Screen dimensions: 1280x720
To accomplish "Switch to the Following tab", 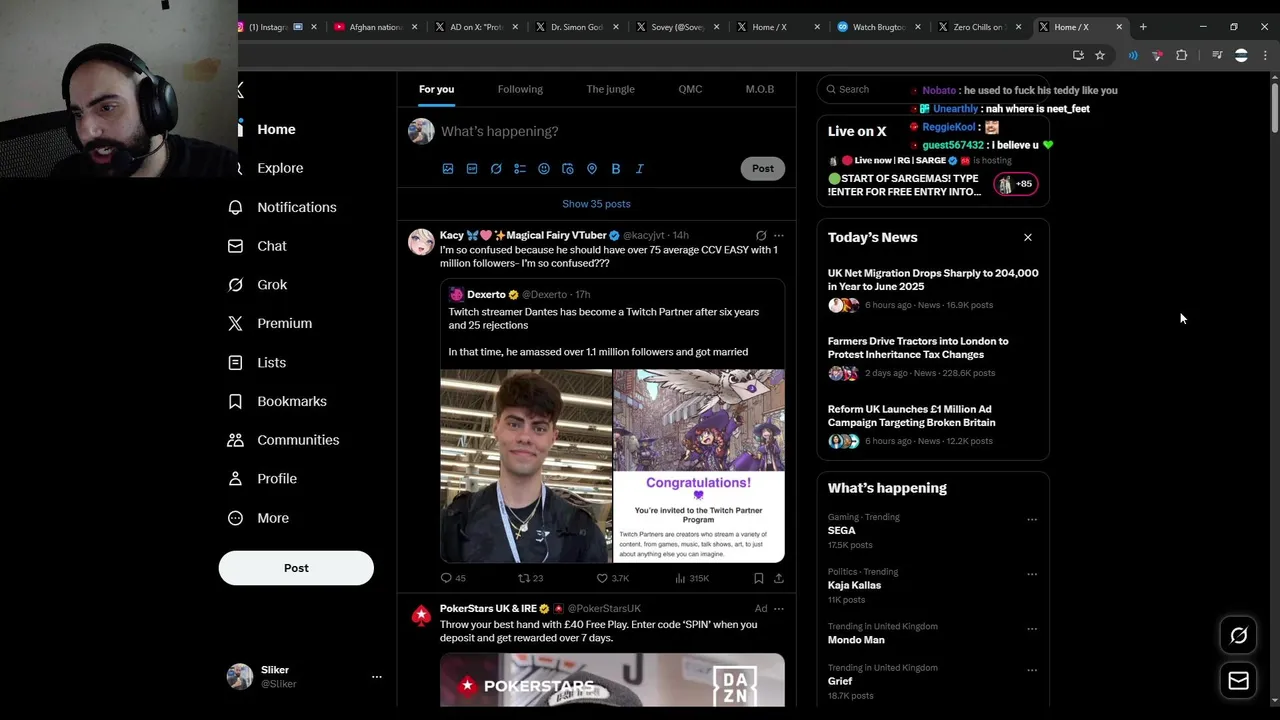I will click(x=520, y=89).
